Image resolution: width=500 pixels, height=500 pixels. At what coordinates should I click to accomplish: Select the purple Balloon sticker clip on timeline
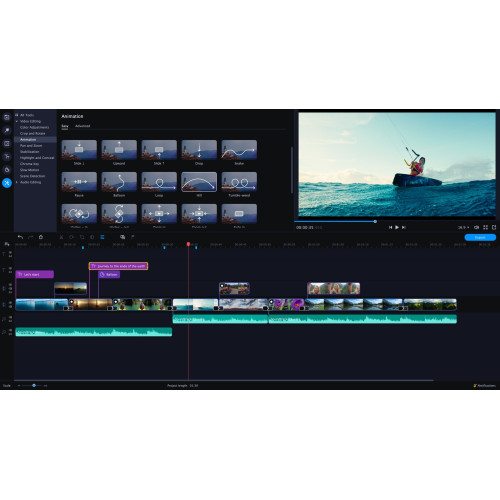109,274
